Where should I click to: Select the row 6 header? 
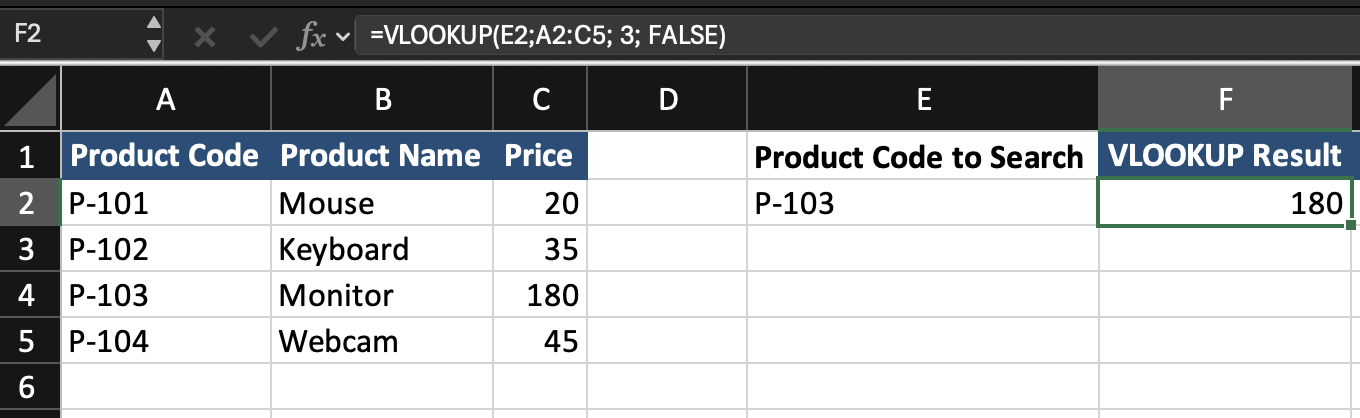[x=29, y=386]
